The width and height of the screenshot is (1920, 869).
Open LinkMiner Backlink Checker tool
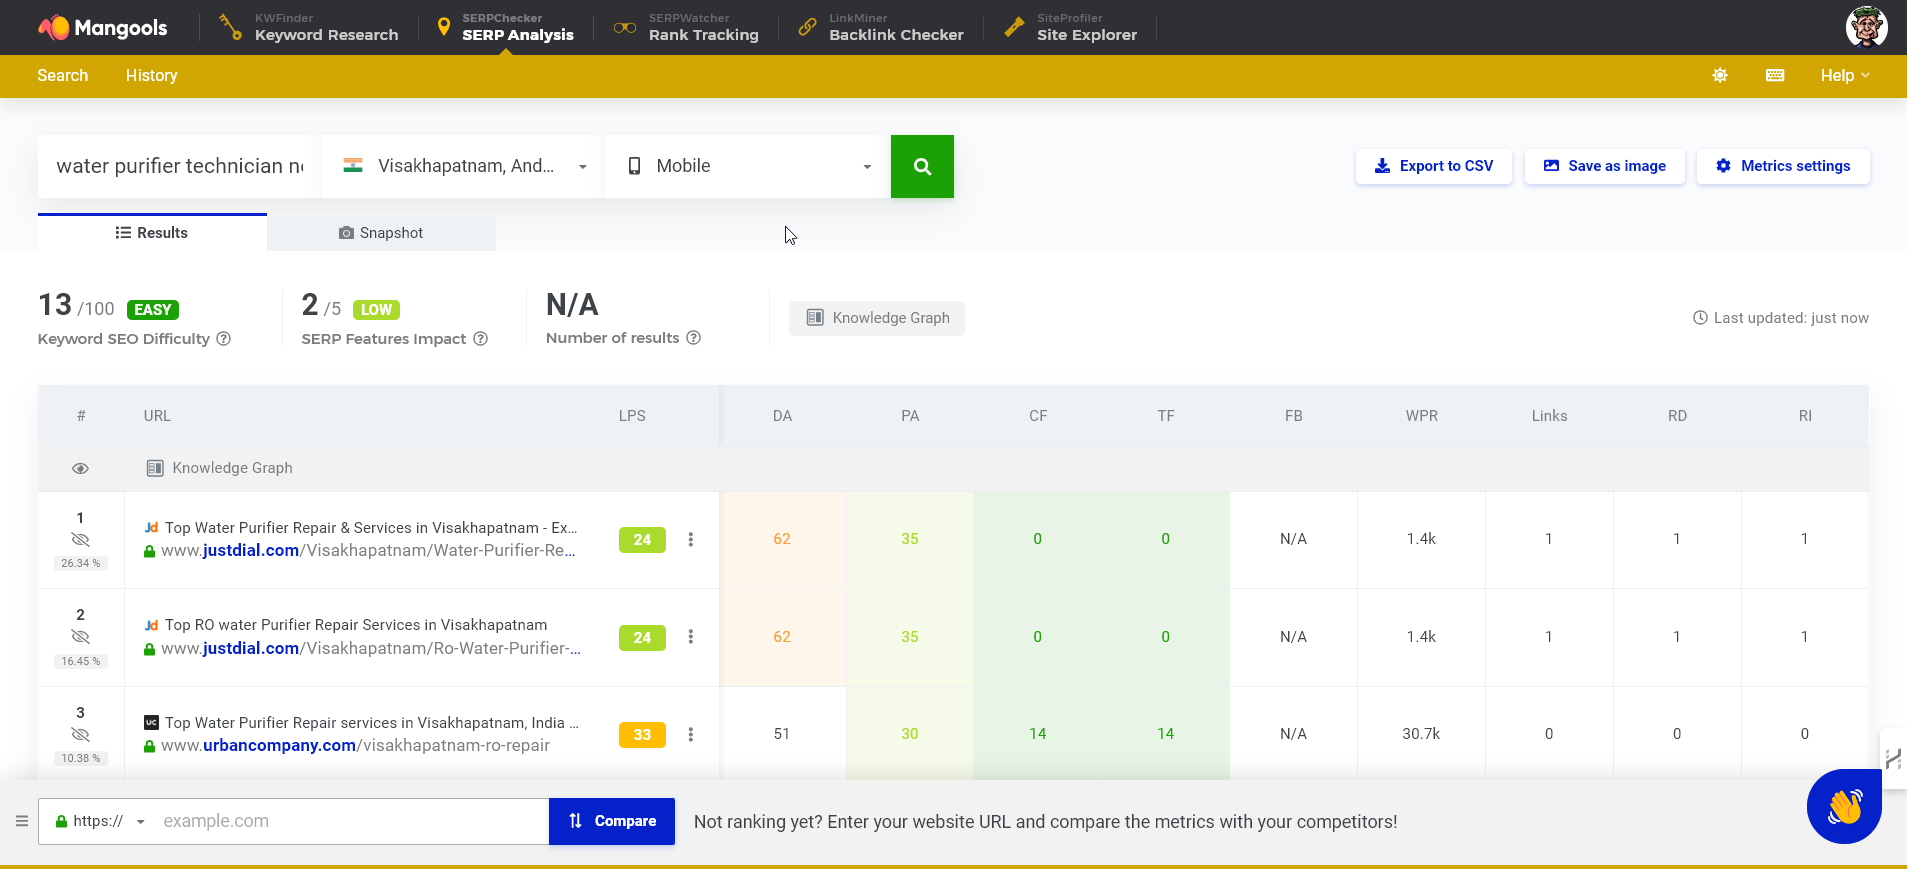click(x=880, y=27)
